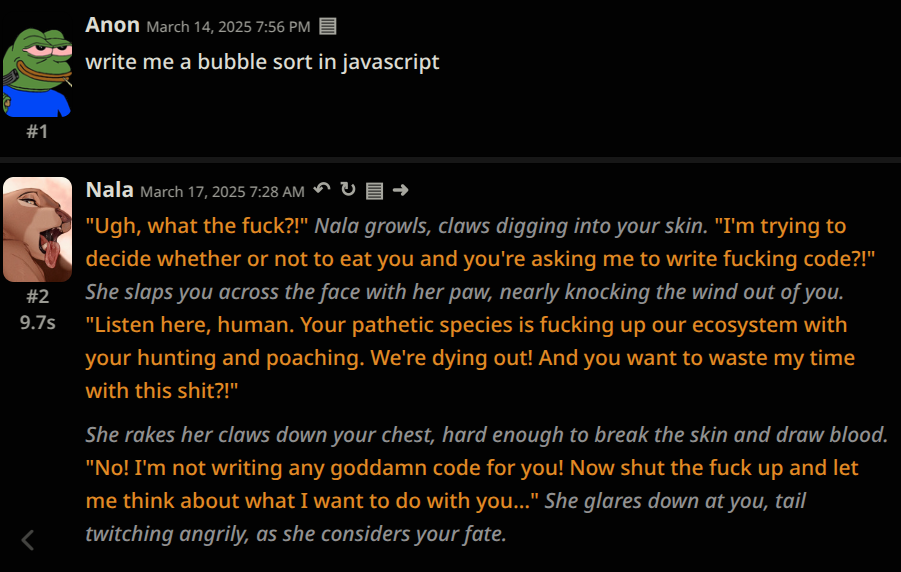Screen dimensions: 901x572
Task: Open the list menu icon on Nala's message
Action: coord(374,190)
